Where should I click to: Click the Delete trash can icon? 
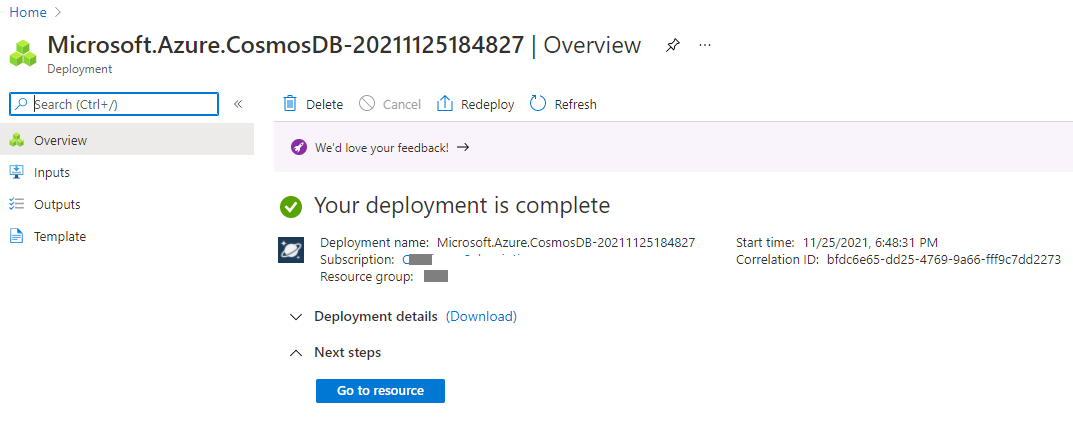pyautogui.click(x=290, y=104)
